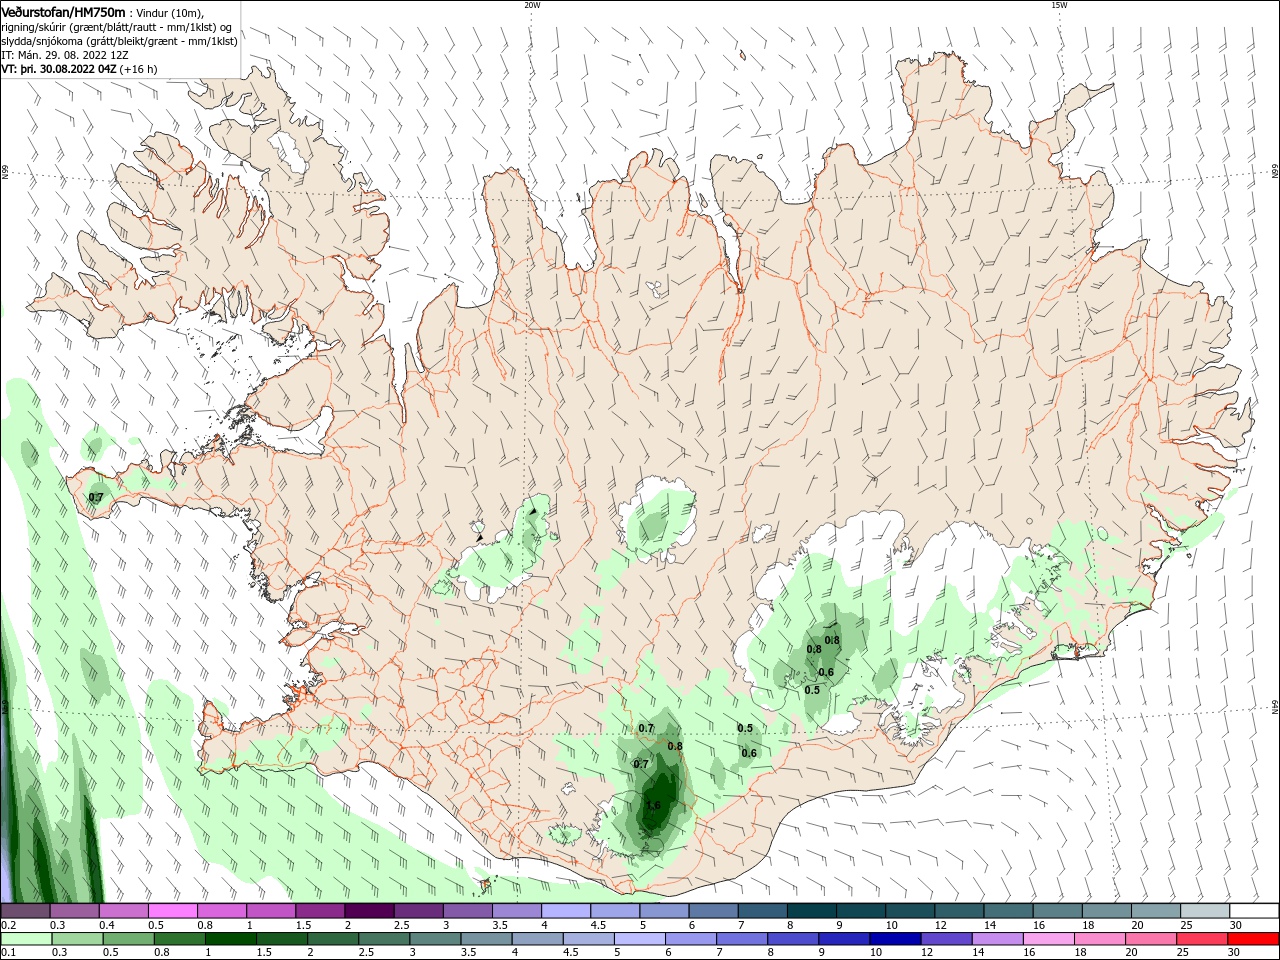The image size is (1280, 960).
Task: Click the '(+16 h)' forecast offset text
Action: pos(138,70)
